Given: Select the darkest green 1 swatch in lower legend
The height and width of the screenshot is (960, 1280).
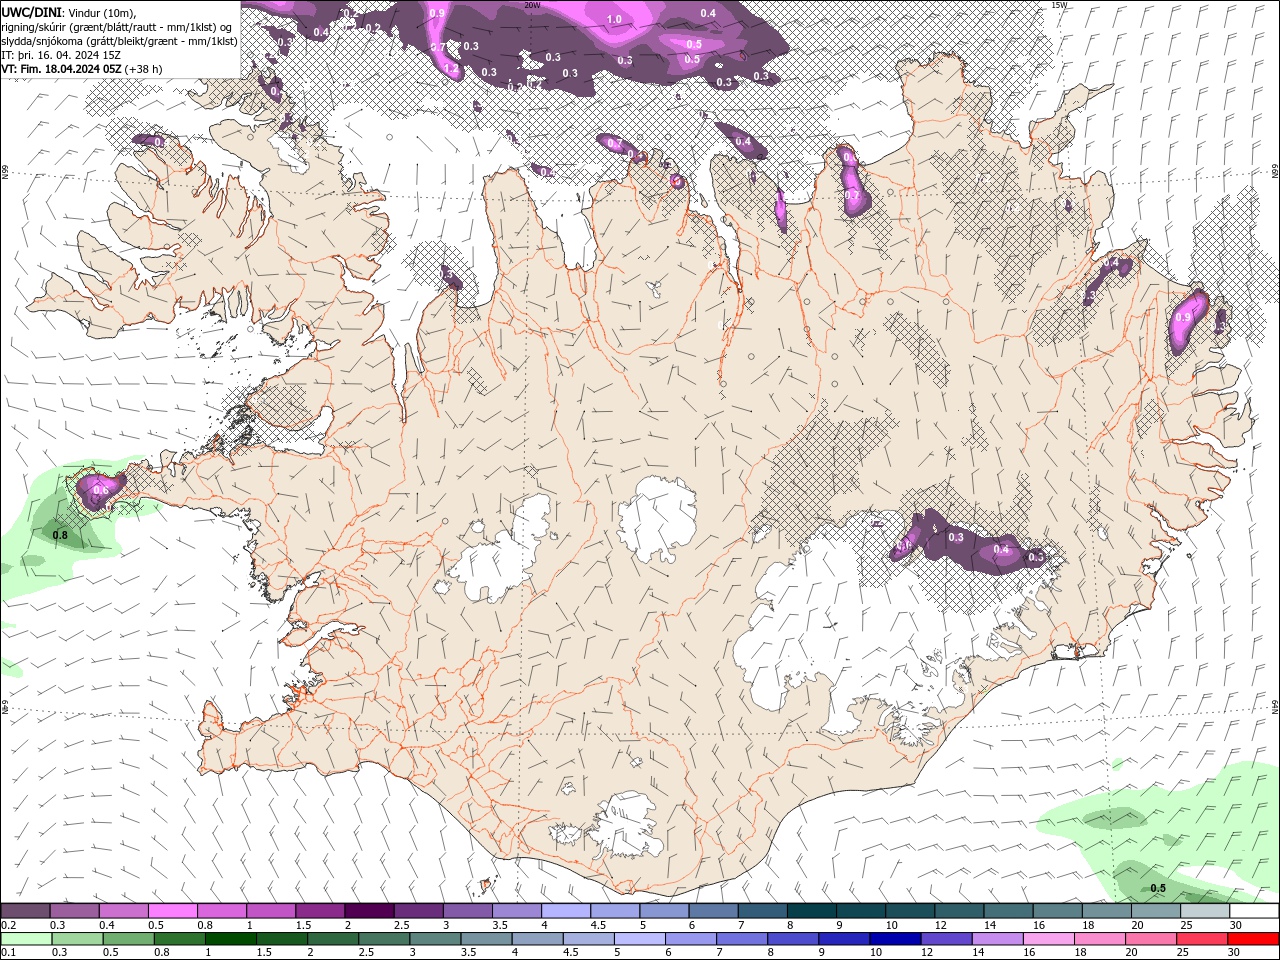Looking at the screenshot, I should (231, 939).
